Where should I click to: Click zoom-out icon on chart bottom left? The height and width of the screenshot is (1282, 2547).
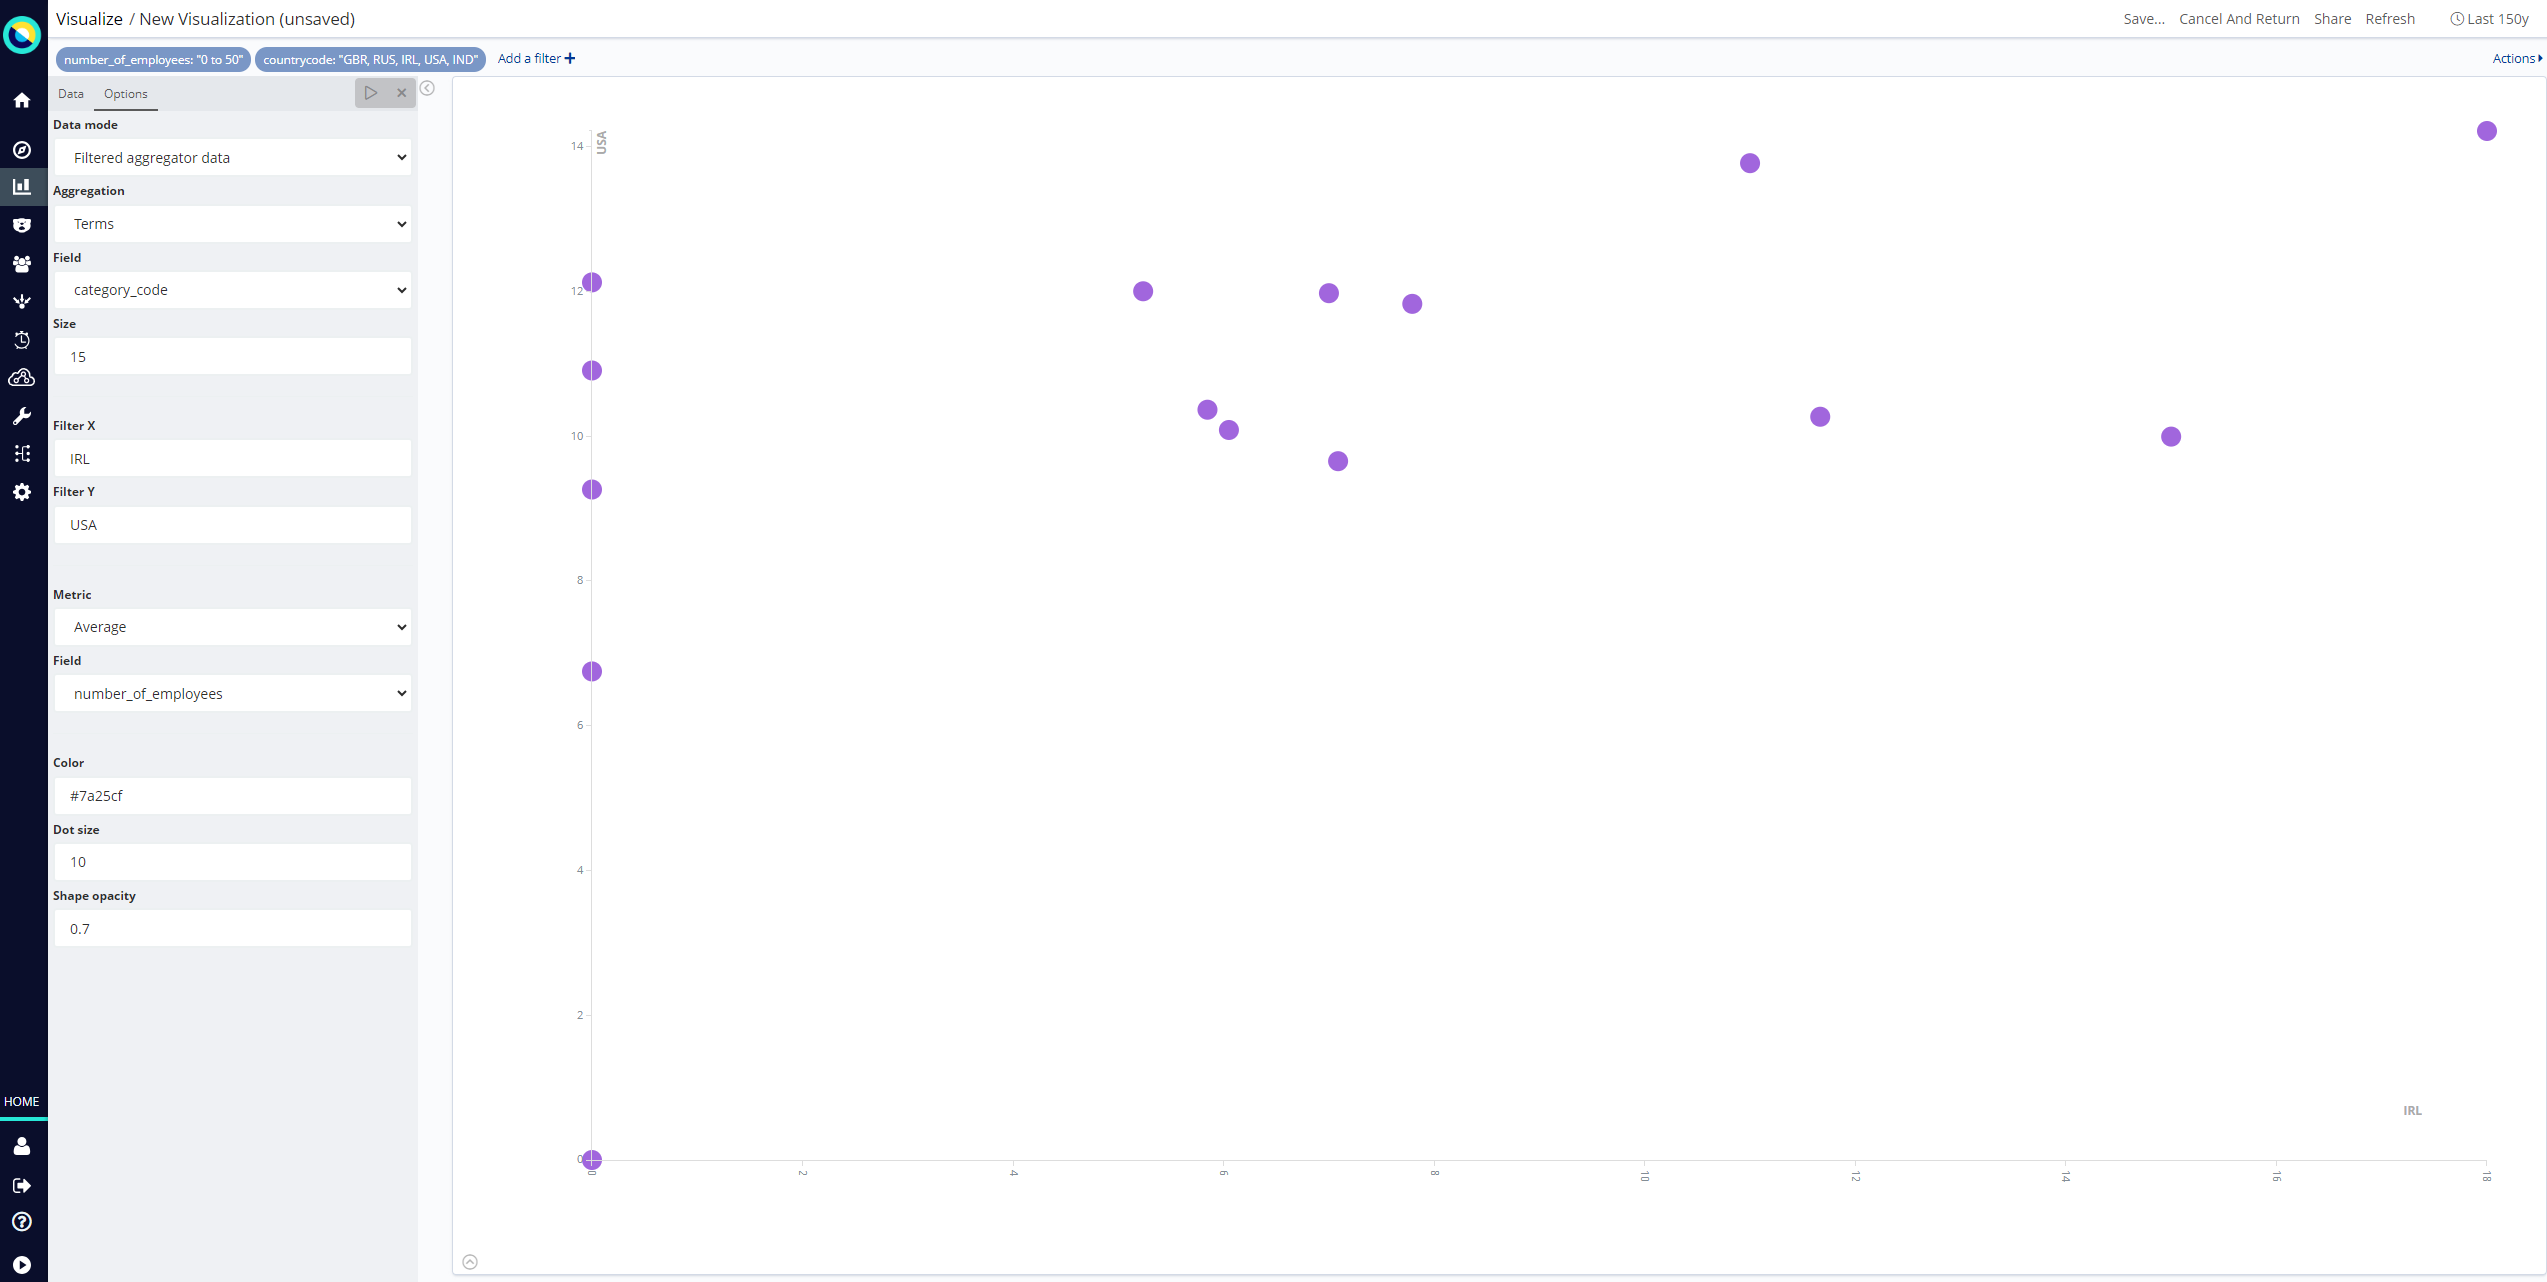click(x=471, y=1261)
